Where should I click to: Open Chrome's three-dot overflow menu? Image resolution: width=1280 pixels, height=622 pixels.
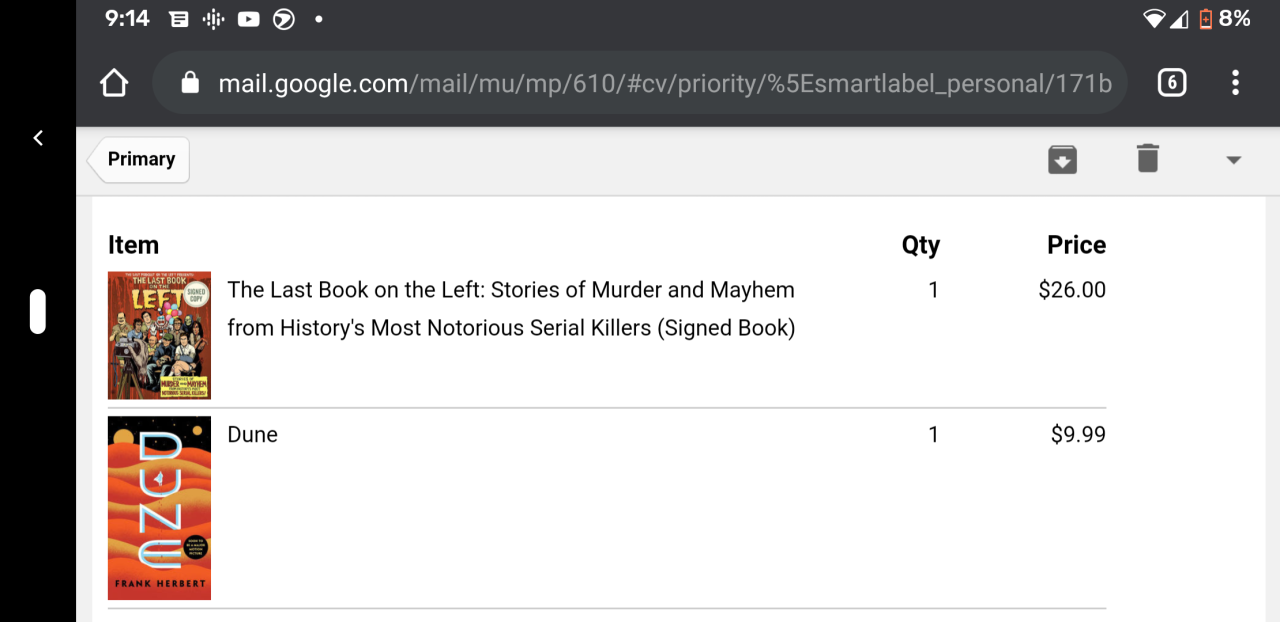(x=1236, y=82)
